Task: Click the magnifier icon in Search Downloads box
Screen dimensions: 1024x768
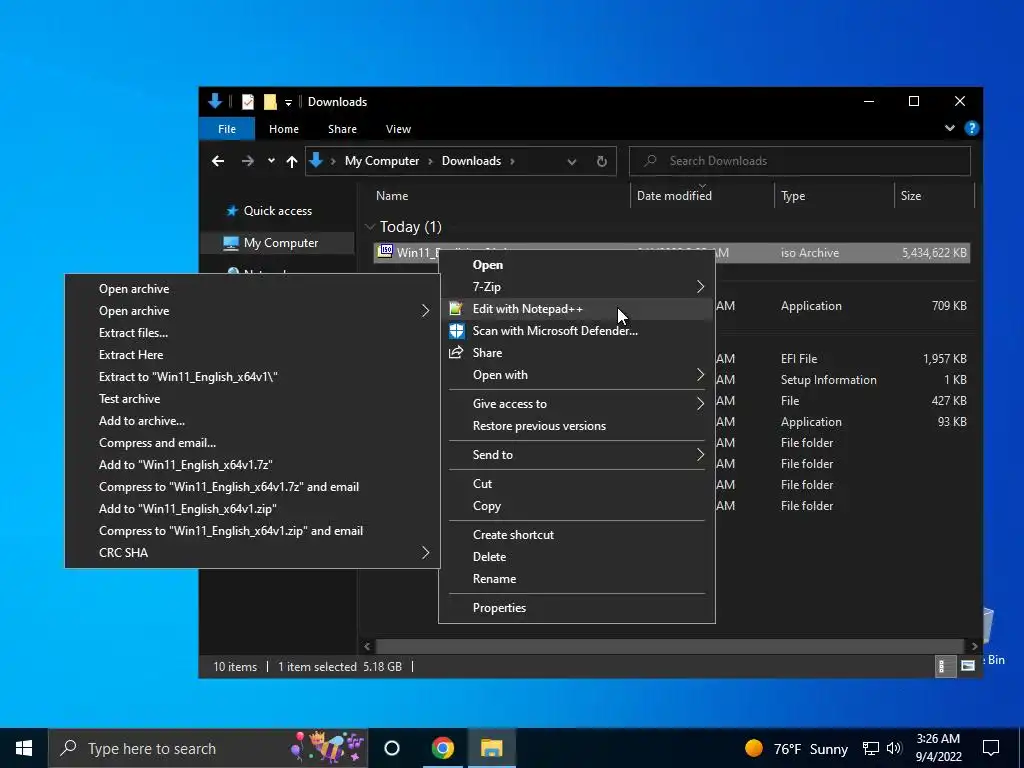Action: (650, 161)
